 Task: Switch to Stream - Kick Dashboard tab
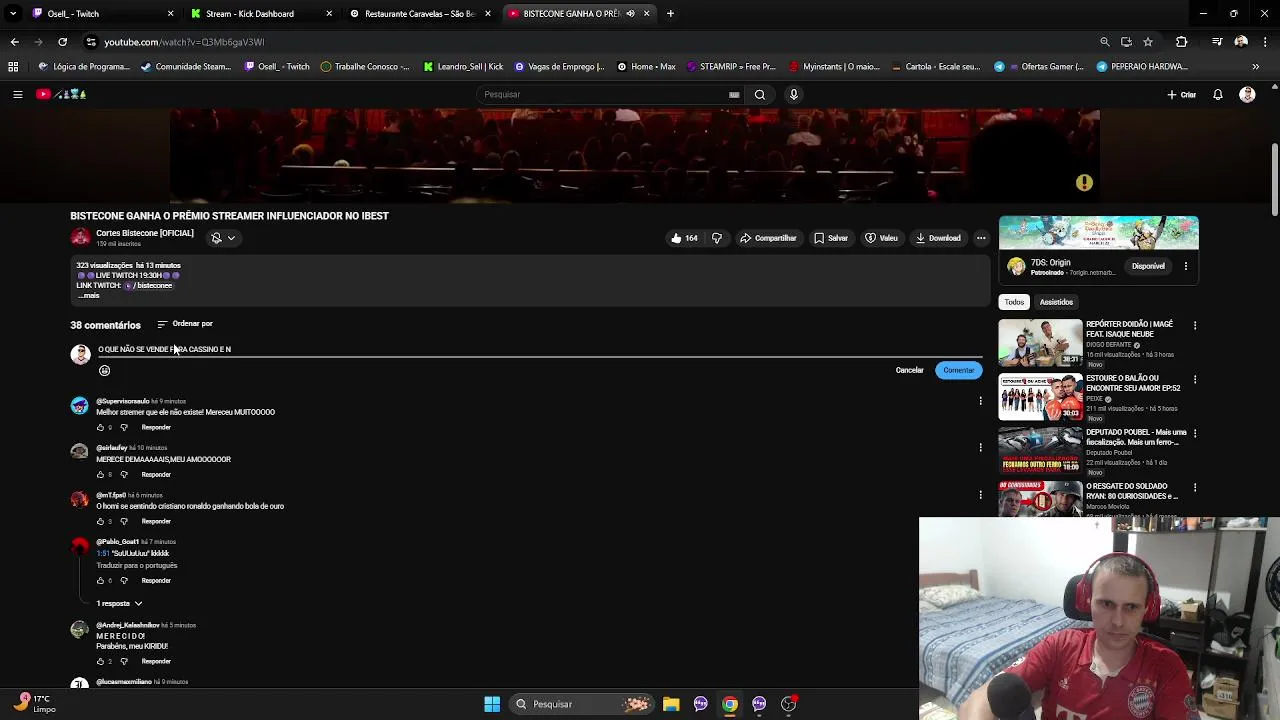point(261,14)
